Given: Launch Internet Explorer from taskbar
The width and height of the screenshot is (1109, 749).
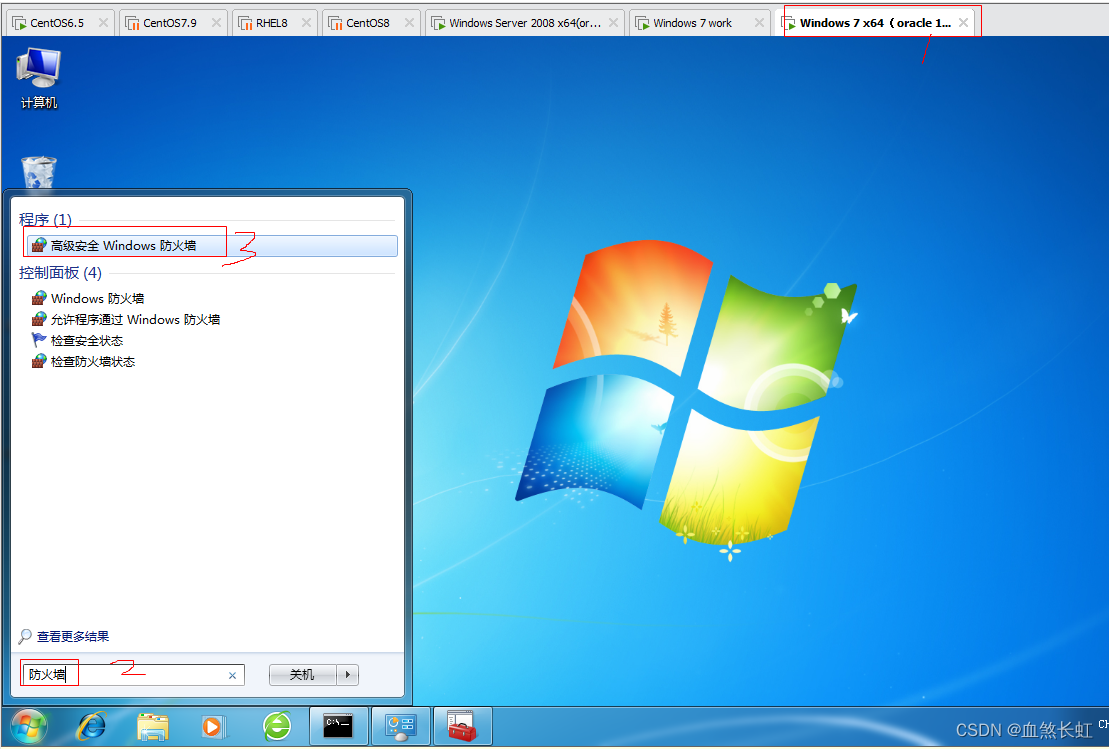Looking at the screenshot, I should click(92, 727).
